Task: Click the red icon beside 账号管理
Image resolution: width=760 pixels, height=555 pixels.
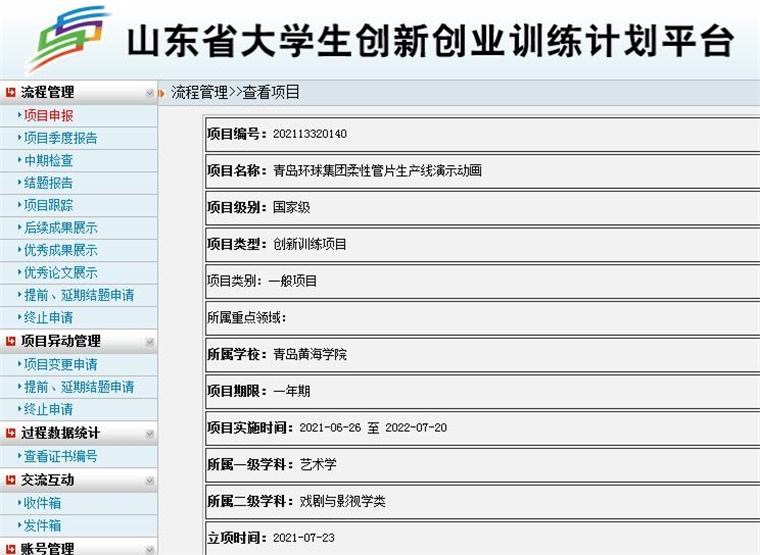Action: [11, 548]
